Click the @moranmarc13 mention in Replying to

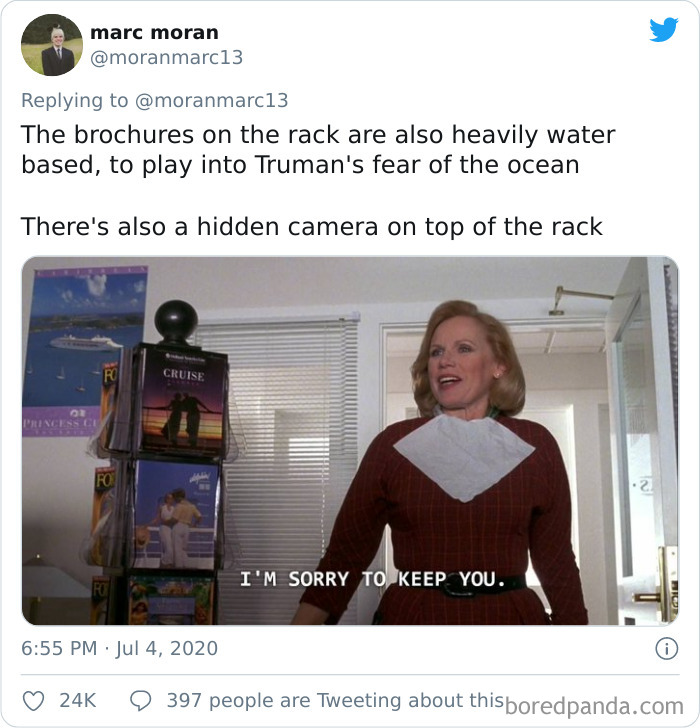pyautogui.click(x=212, y=100)
